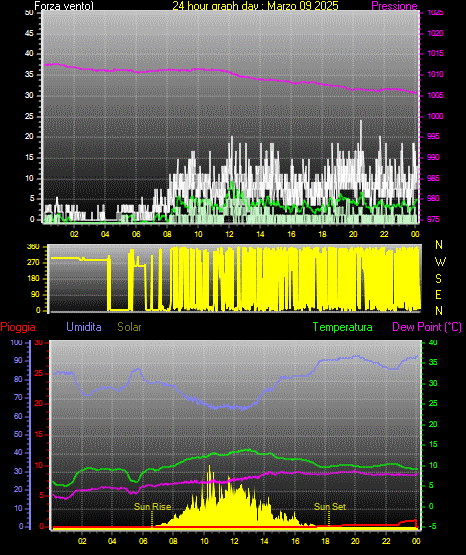The height and width of the screenshot is (555, 466).
Task: Click the Solar legend label
Action: (130, 327)
